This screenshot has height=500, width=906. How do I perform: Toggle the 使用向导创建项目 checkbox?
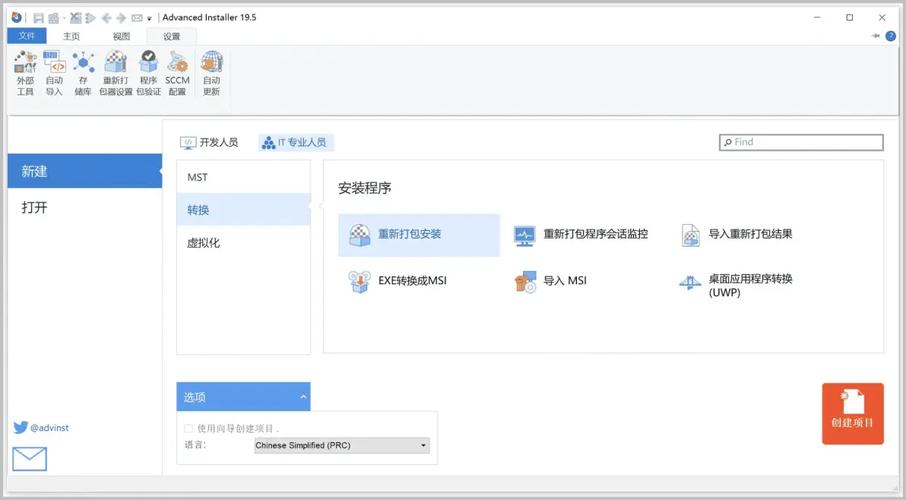[188, 428]
